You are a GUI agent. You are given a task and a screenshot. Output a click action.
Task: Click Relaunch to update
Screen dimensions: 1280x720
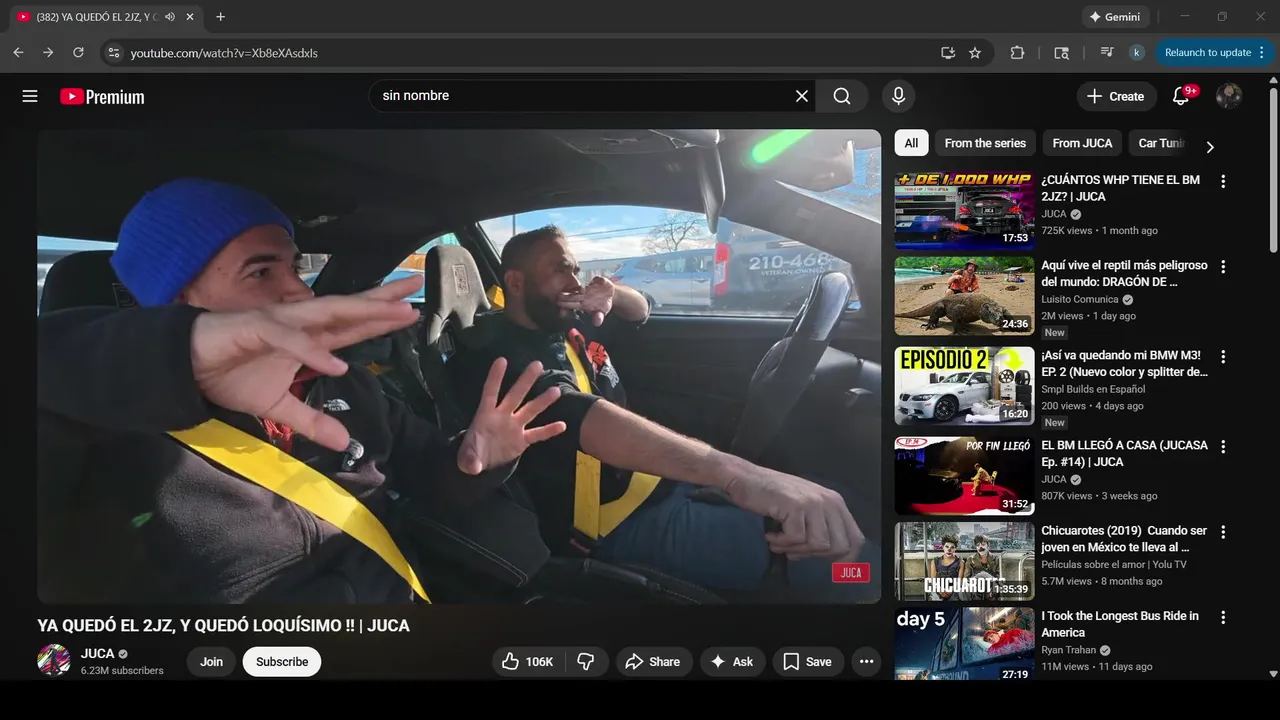(1208, 53)
